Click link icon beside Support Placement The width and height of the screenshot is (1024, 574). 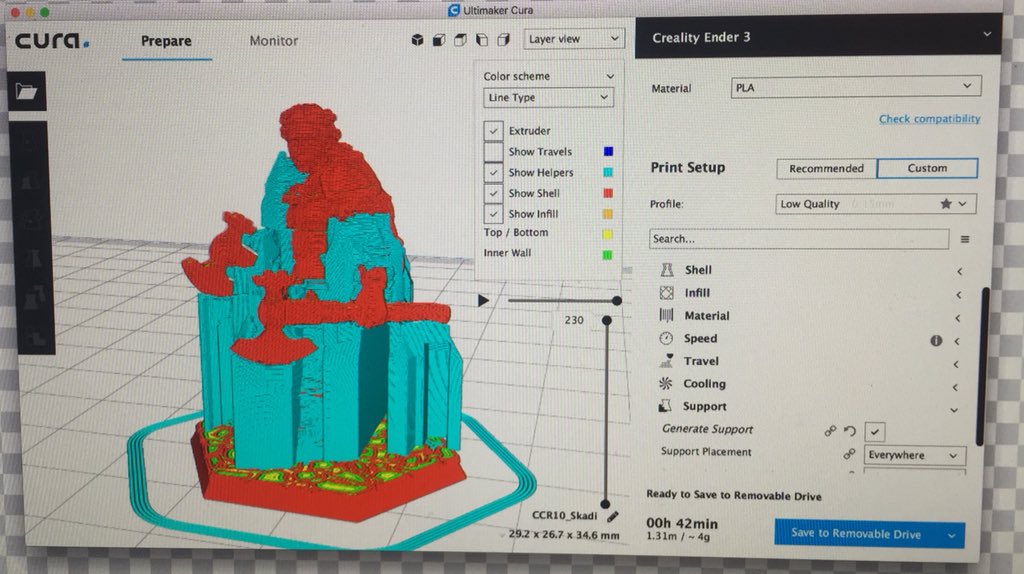click(x=849, y=453)
